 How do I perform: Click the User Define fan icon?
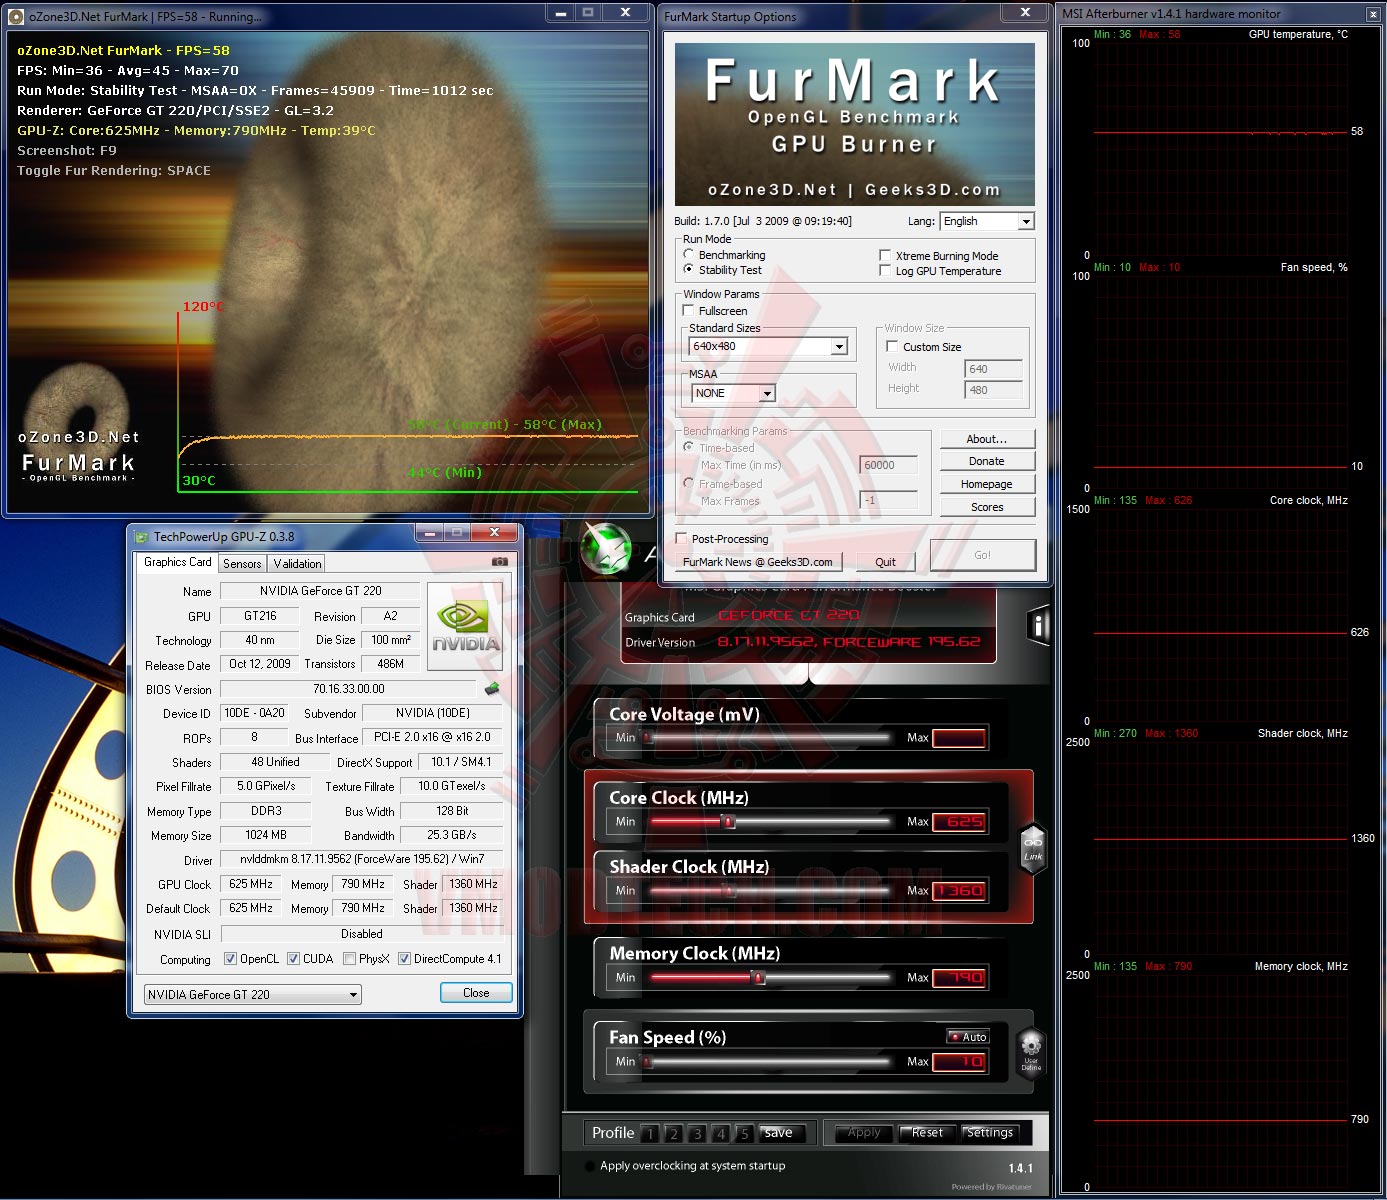point(1031,1054)
